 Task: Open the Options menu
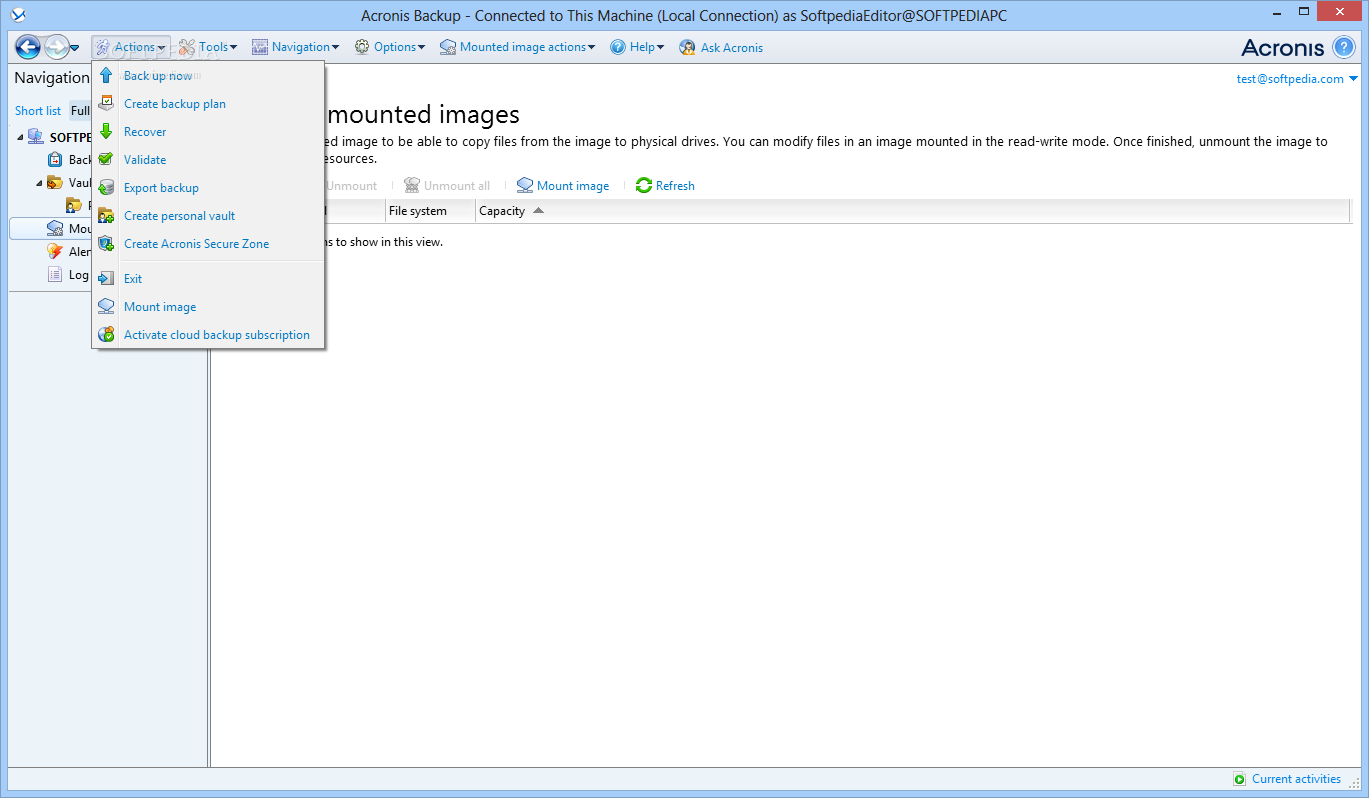pyautogui.click(x=390, y=47)
